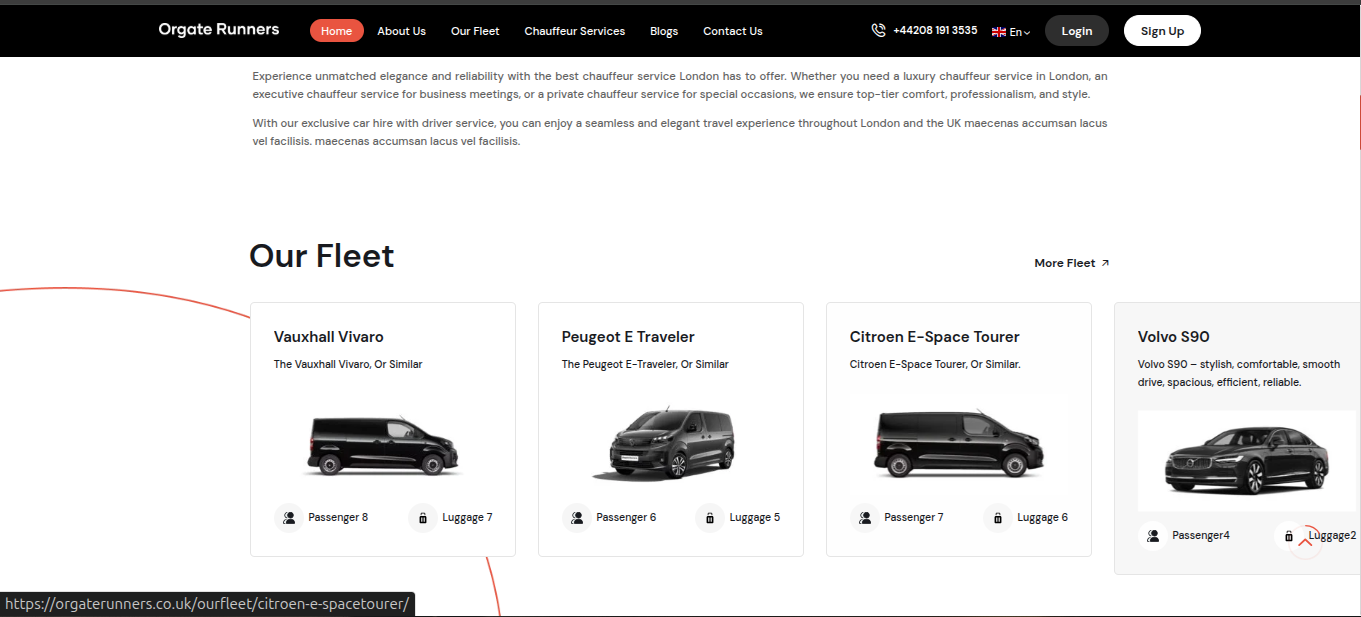Follow the More Fleet link
The image size is (1361, 617).
tap(1071, 263)
